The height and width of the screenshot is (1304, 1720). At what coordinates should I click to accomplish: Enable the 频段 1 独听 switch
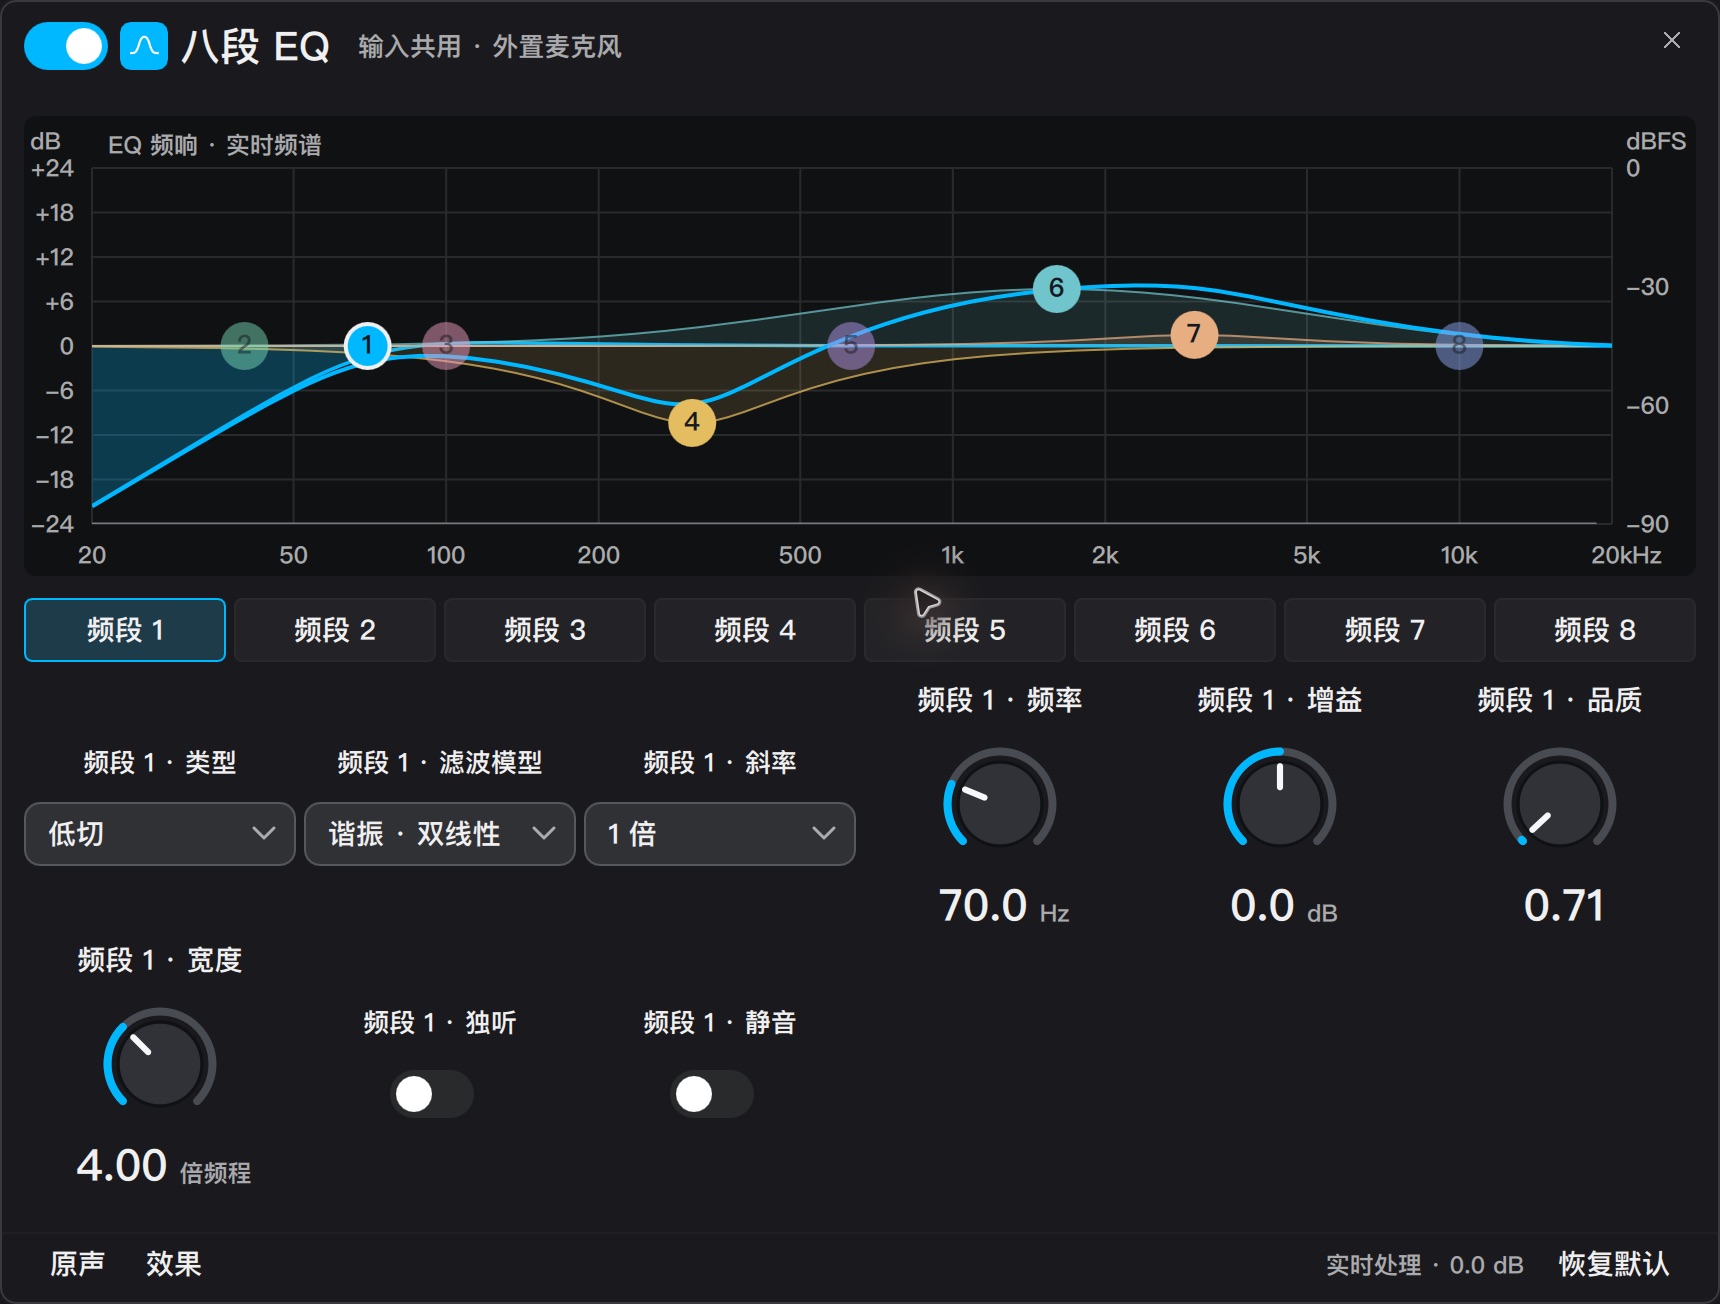[x=432, y=1094]
